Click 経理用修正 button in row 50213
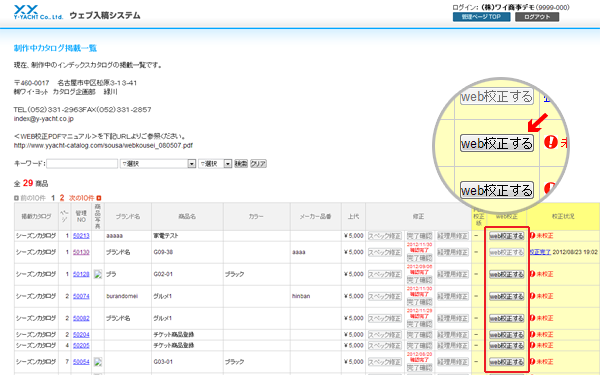Viewport: 600px width, 375px height. (x=453, y=236)
